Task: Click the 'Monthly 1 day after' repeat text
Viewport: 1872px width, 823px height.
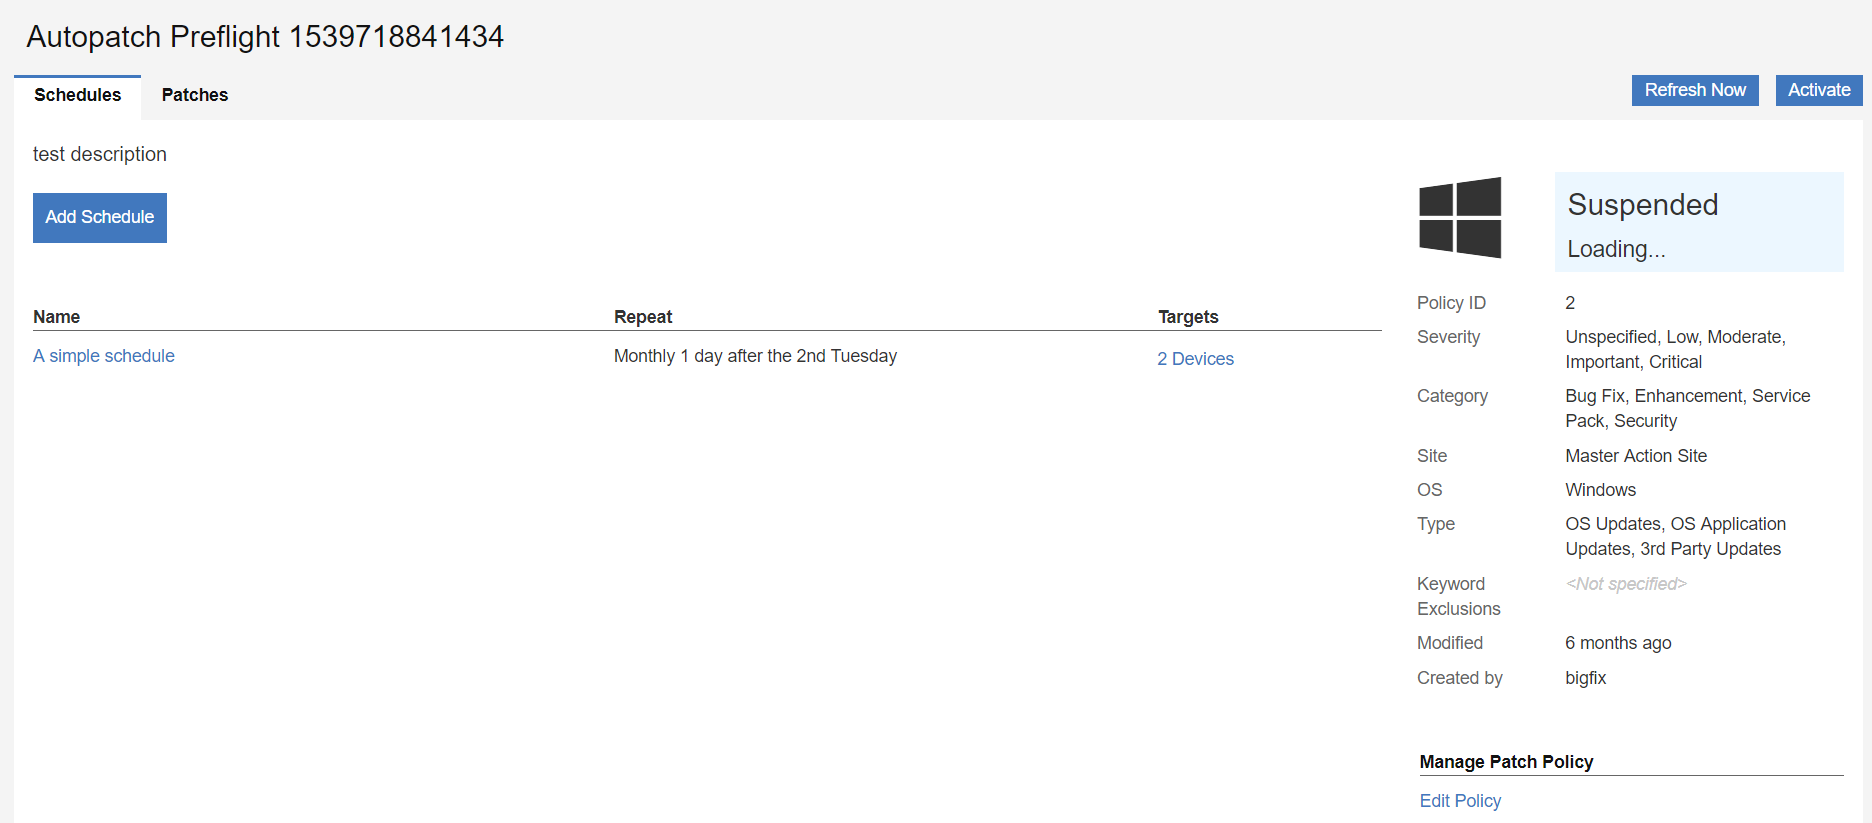Action: pyautogui.click(x=755, y=356)
